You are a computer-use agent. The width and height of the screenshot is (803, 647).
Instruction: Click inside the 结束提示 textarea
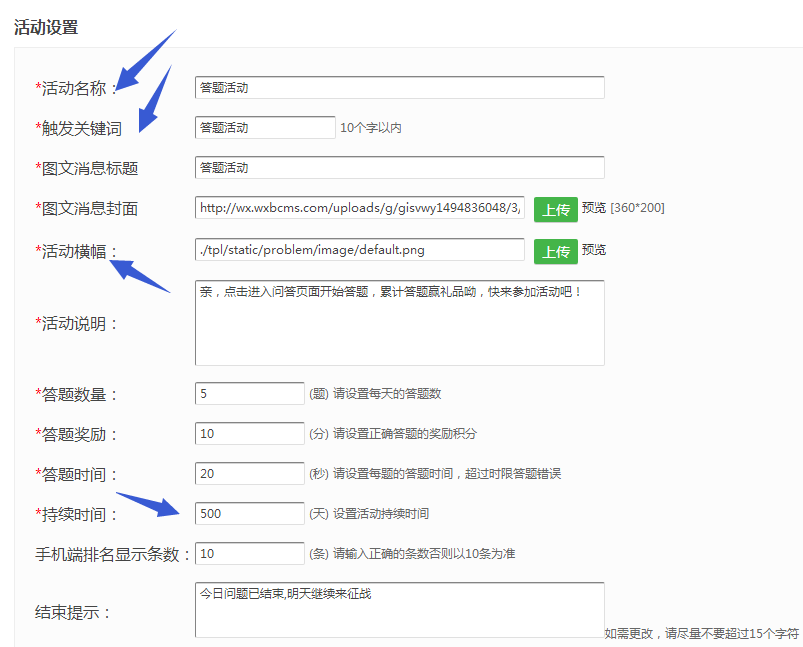click(x=399, y=610)
